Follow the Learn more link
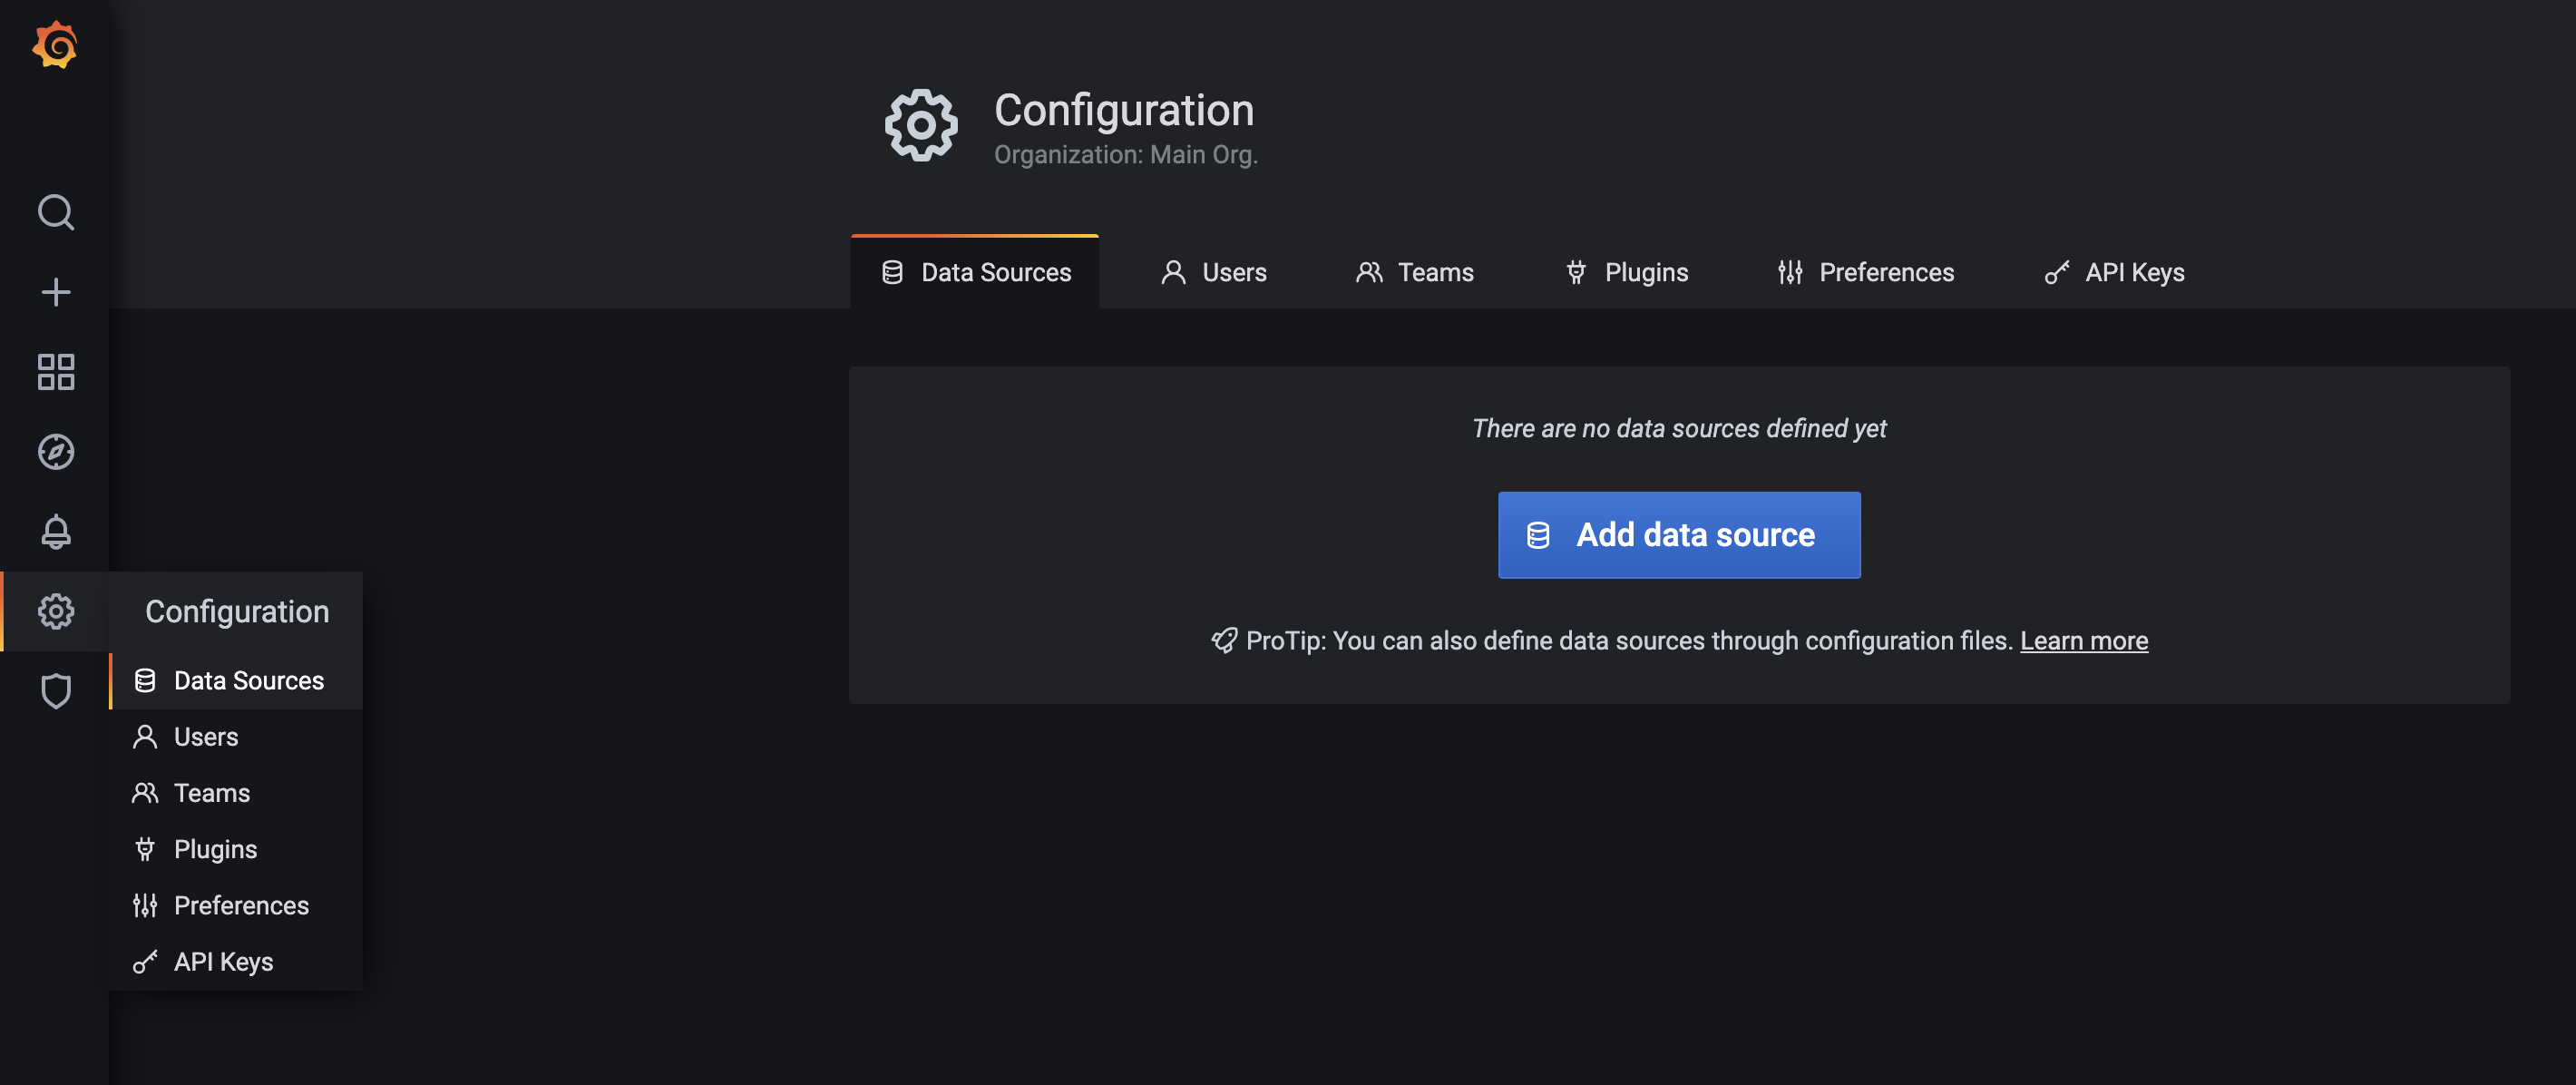 [2083, 641]
